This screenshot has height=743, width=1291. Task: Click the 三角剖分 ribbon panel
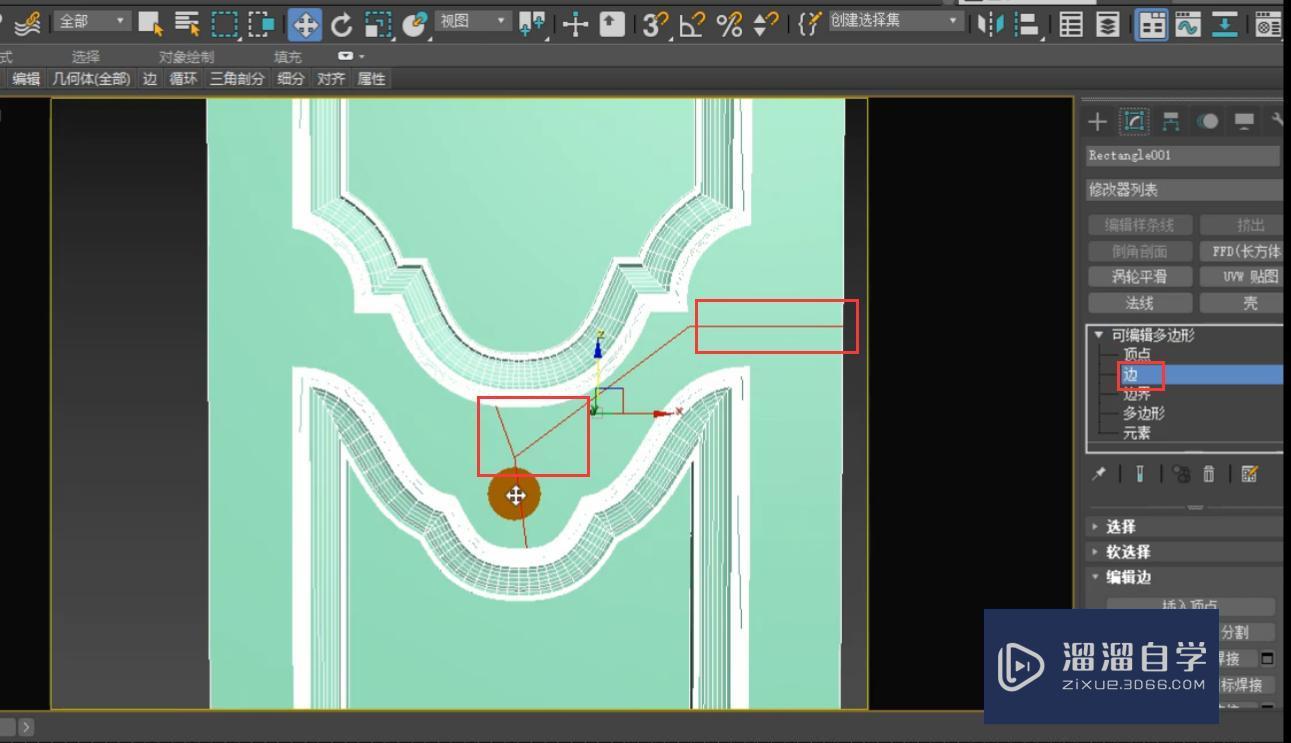pos(237,79)
